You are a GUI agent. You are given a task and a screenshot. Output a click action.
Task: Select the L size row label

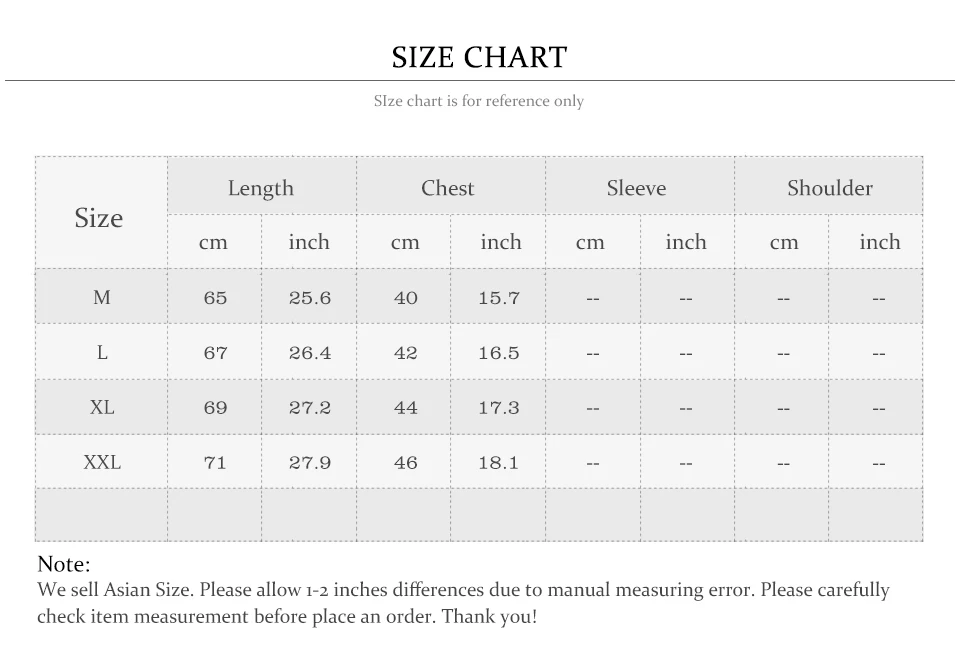coord(102,352)
